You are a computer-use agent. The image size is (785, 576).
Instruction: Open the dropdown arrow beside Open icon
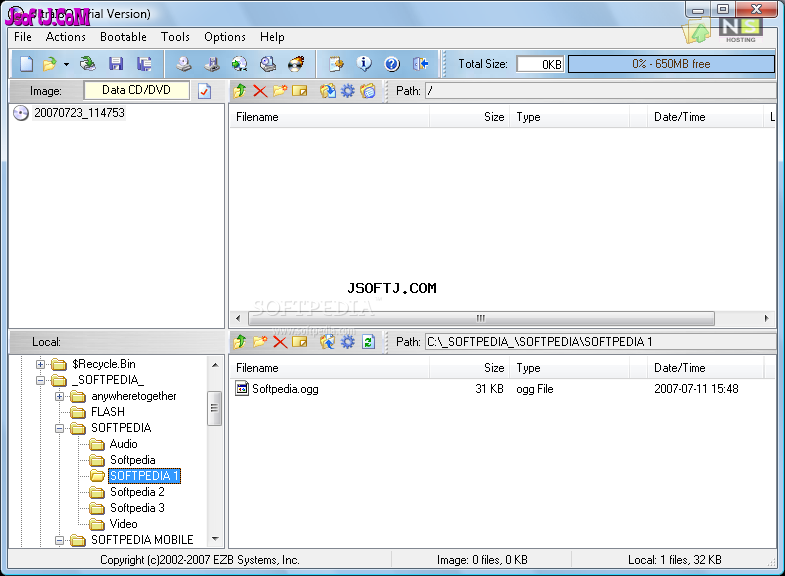[x=66, y=64]
